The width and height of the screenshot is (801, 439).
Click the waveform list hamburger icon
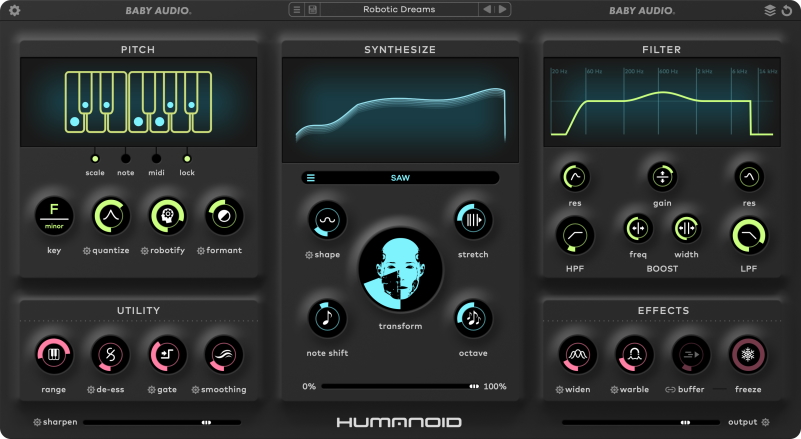click(x=311, y=178)
